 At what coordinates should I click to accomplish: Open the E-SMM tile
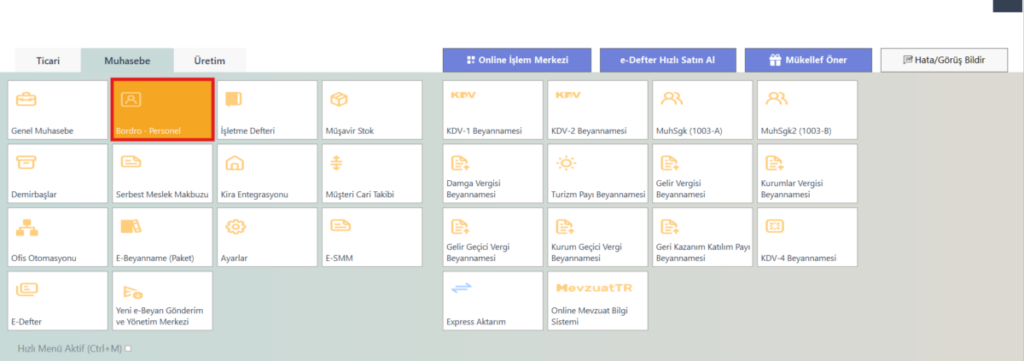(372, 237)
